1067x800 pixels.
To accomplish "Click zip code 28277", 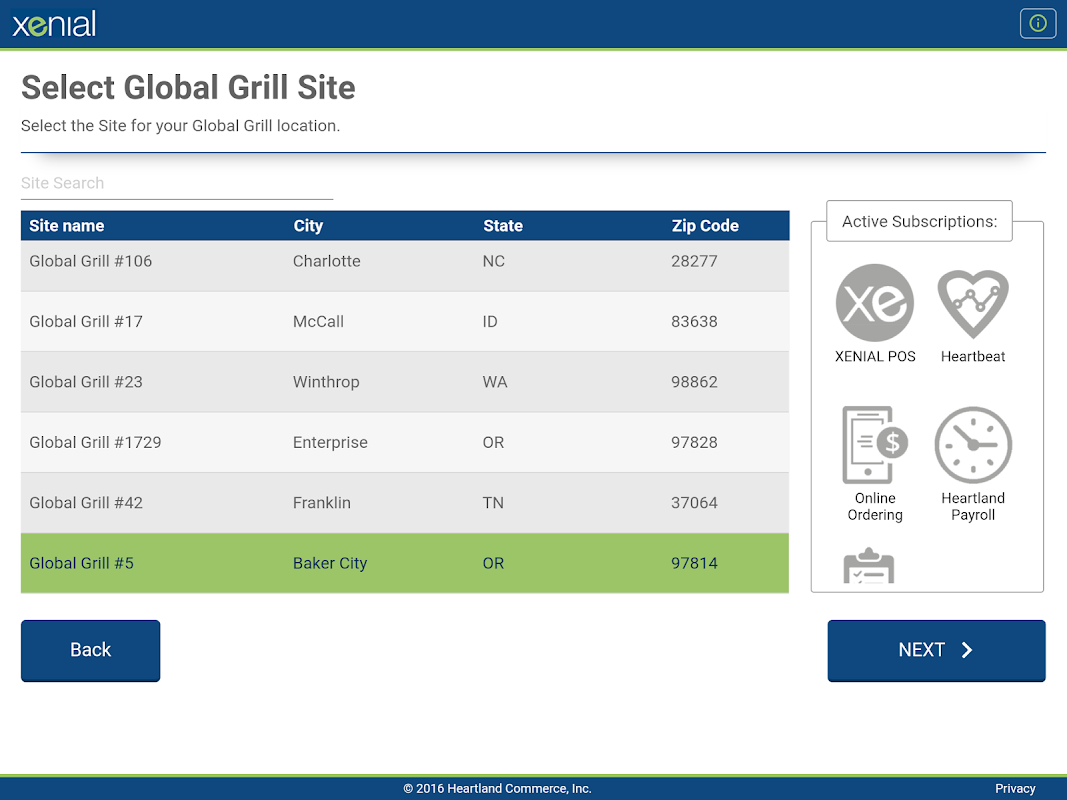I will (x=694, y=261).
